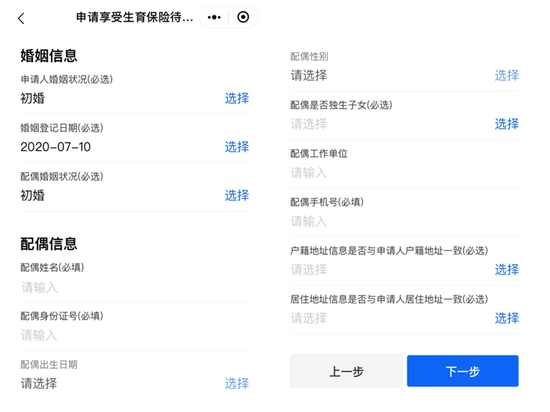Click the page title 申请享受生育保险待…
Image resolution: width=550 pixels, height=412 pixels.
[x=134, y=17]
